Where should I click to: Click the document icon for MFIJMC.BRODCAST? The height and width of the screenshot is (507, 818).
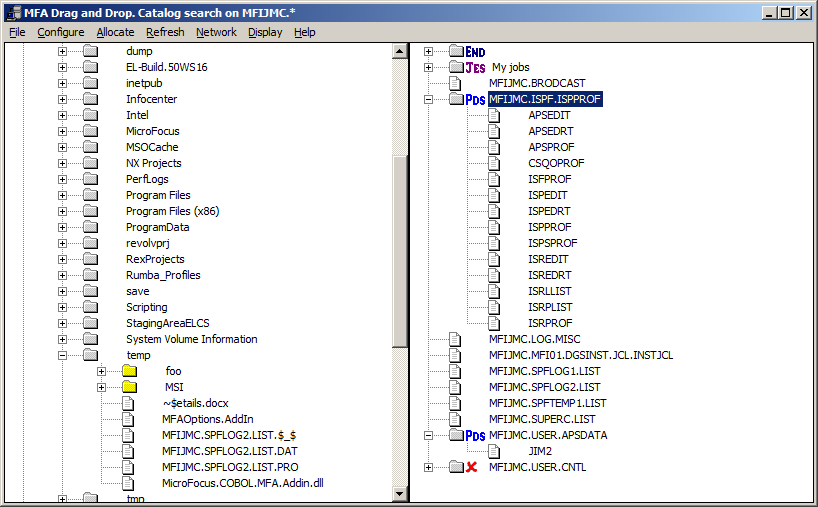coord(456,83)
